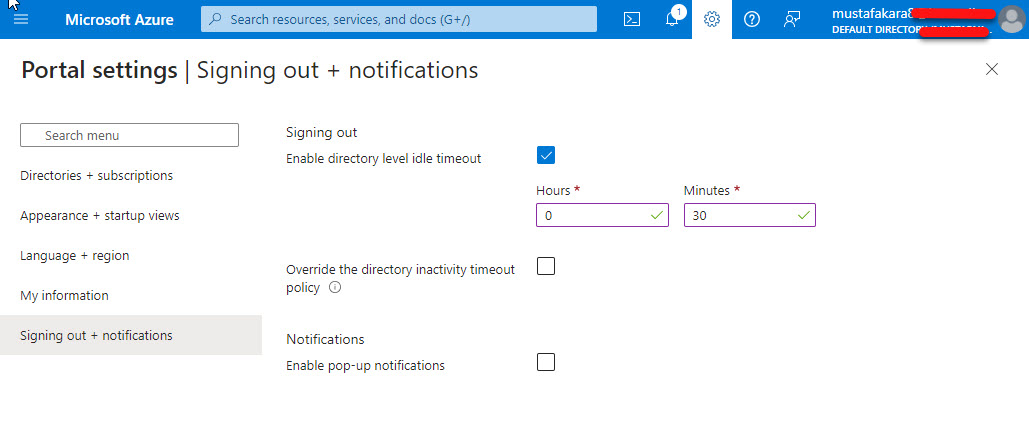The image size is (1029, 428).
Task: Open the hamburger portal menu
Action: (x=21, y=19)
